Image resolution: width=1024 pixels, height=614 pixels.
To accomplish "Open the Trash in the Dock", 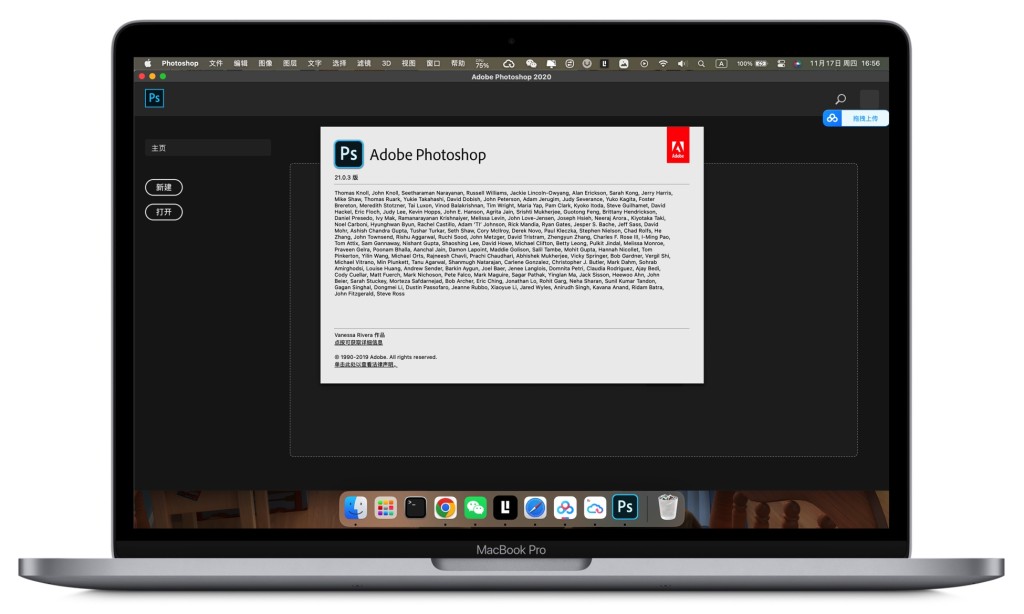I will [x=668, y=508].
